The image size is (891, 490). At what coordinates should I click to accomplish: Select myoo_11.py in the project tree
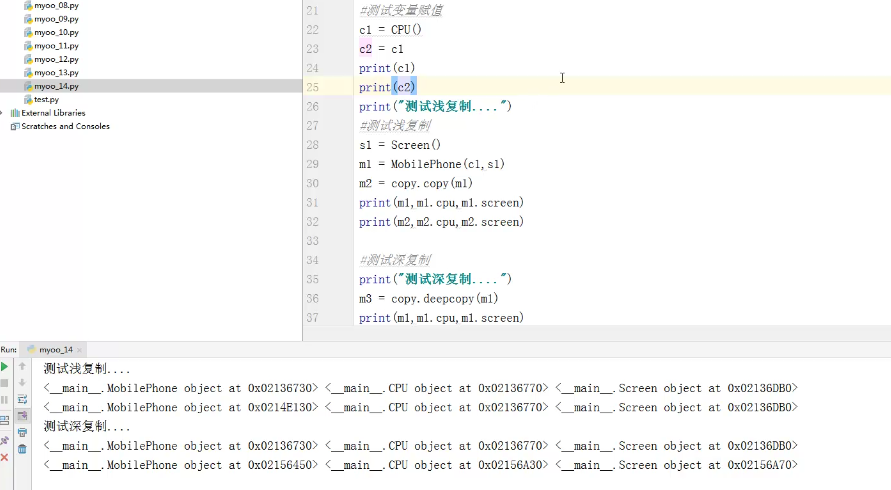pyautogui.click(x=56, y=45)
